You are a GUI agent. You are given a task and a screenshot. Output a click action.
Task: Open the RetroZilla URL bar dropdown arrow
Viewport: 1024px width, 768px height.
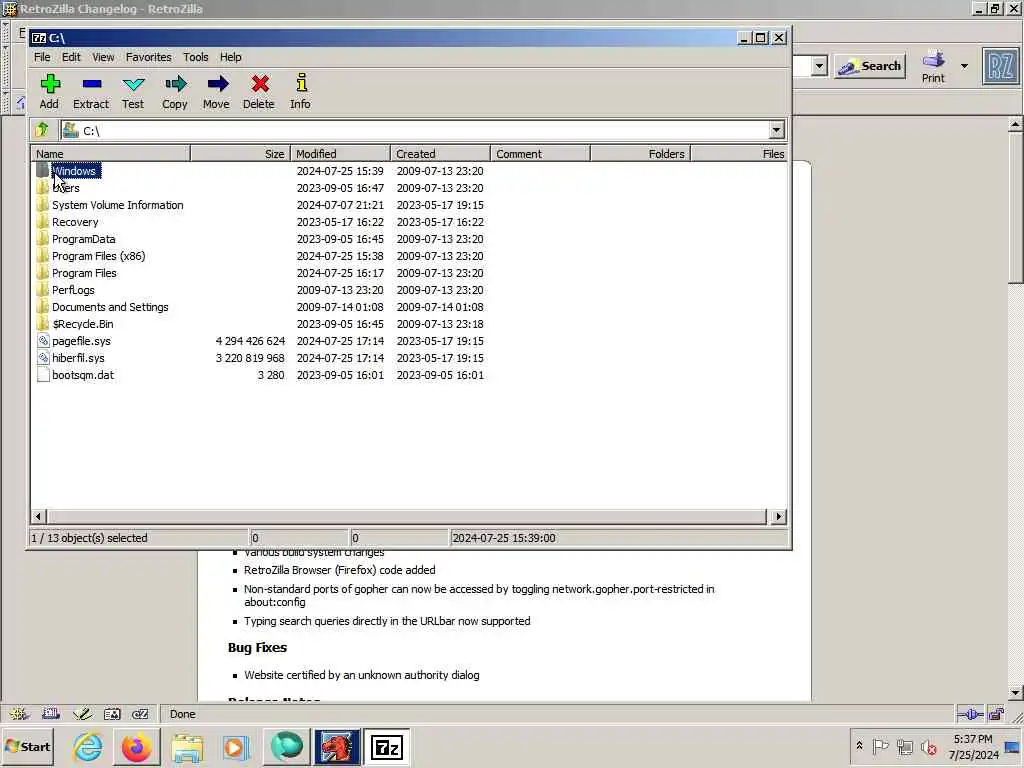[820, 66]
